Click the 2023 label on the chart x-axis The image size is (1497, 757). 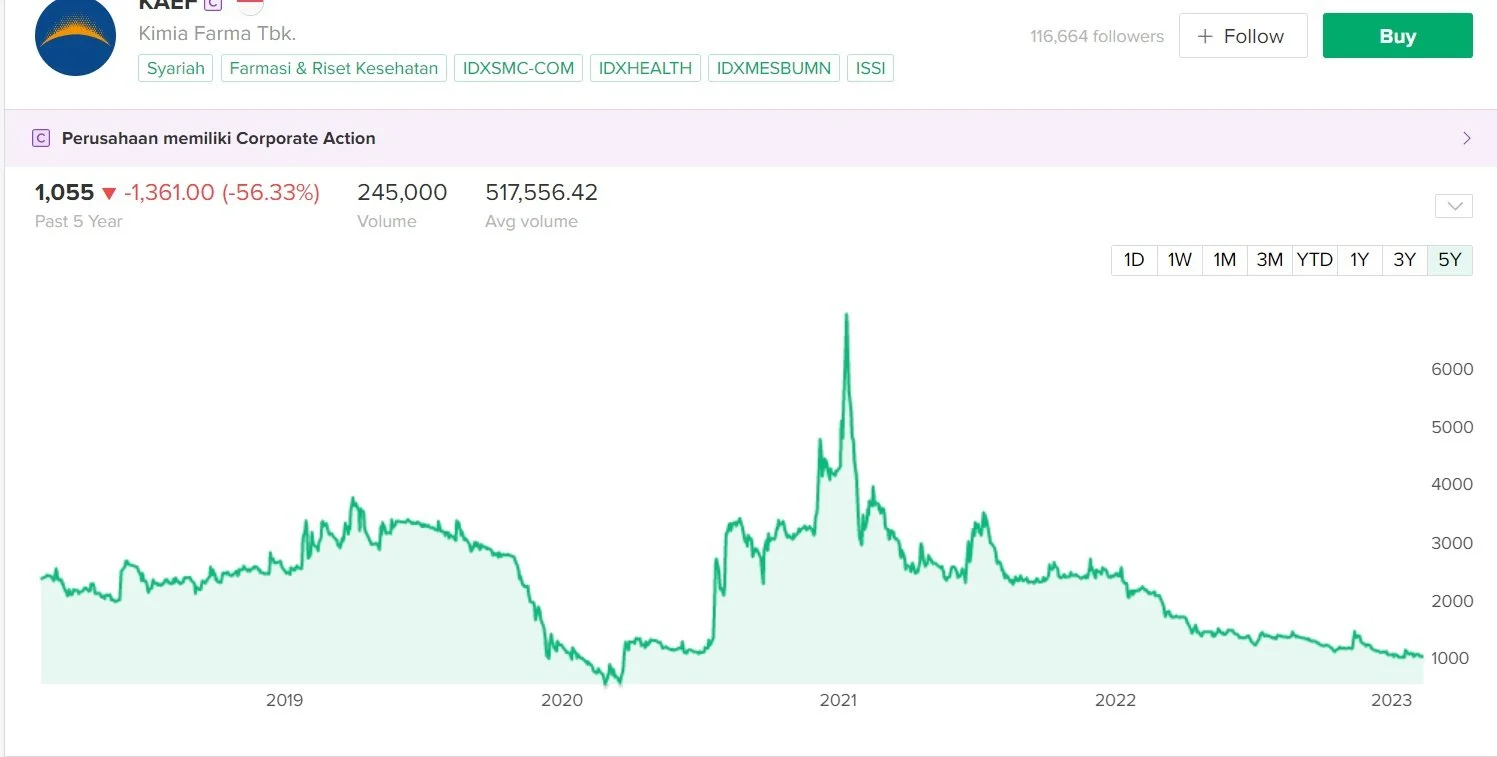(1391, 700)
